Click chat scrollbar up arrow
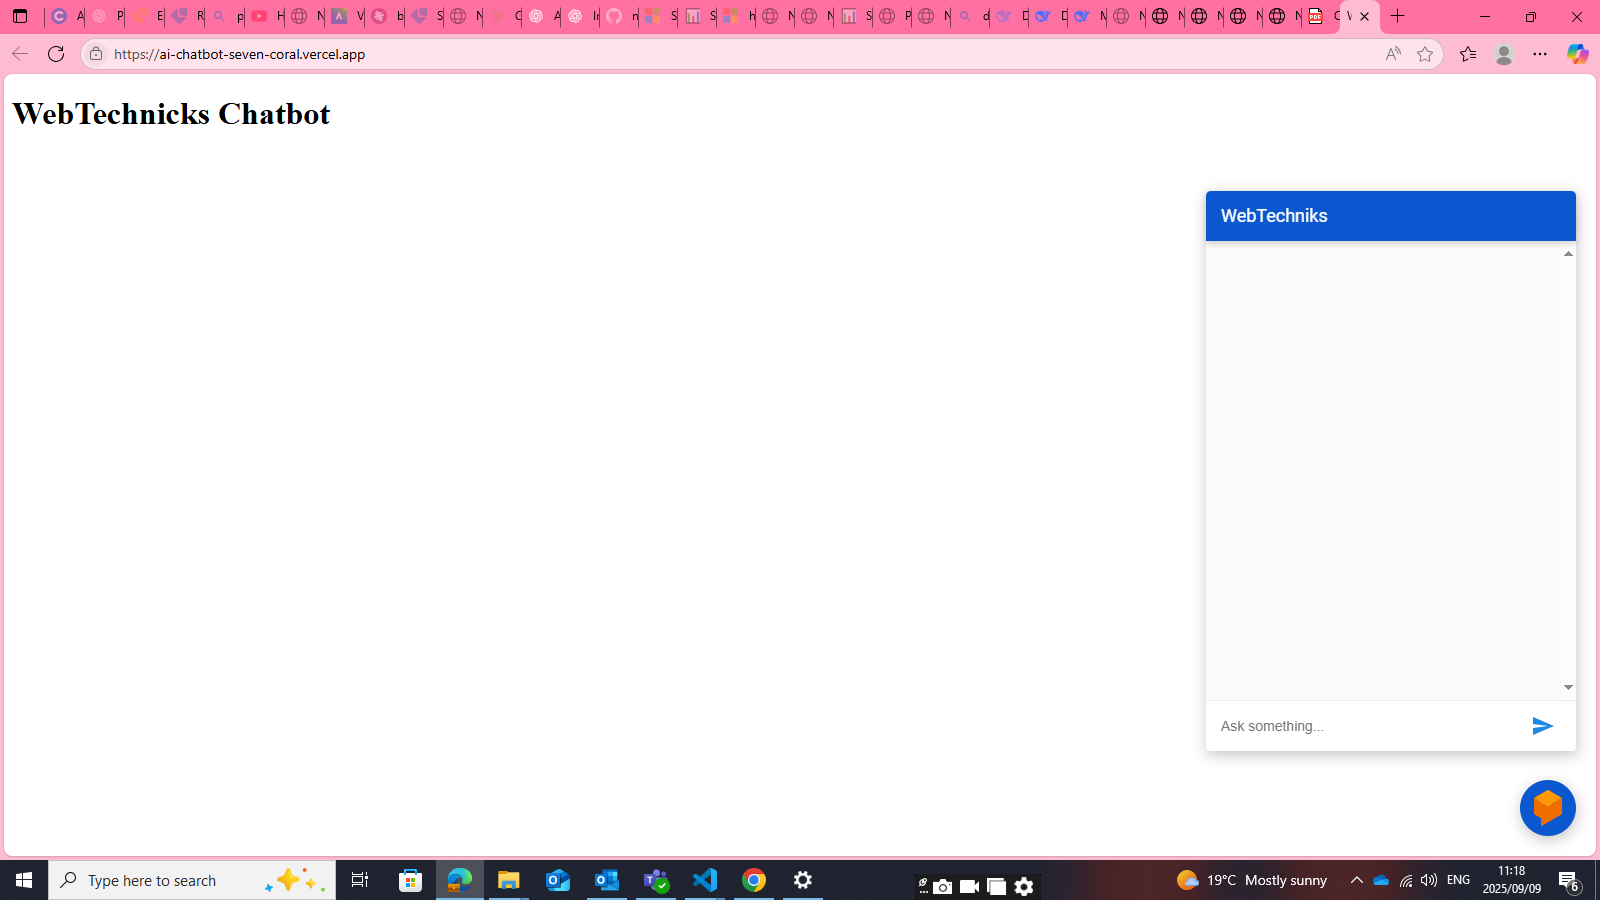1600x900 pixels. click(1568, 254)
